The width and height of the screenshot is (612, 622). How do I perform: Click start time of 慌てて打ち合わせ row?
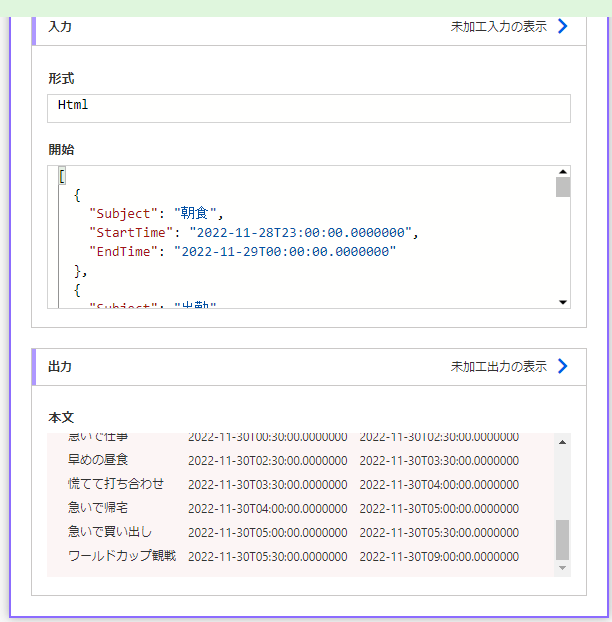coord(268,485)
